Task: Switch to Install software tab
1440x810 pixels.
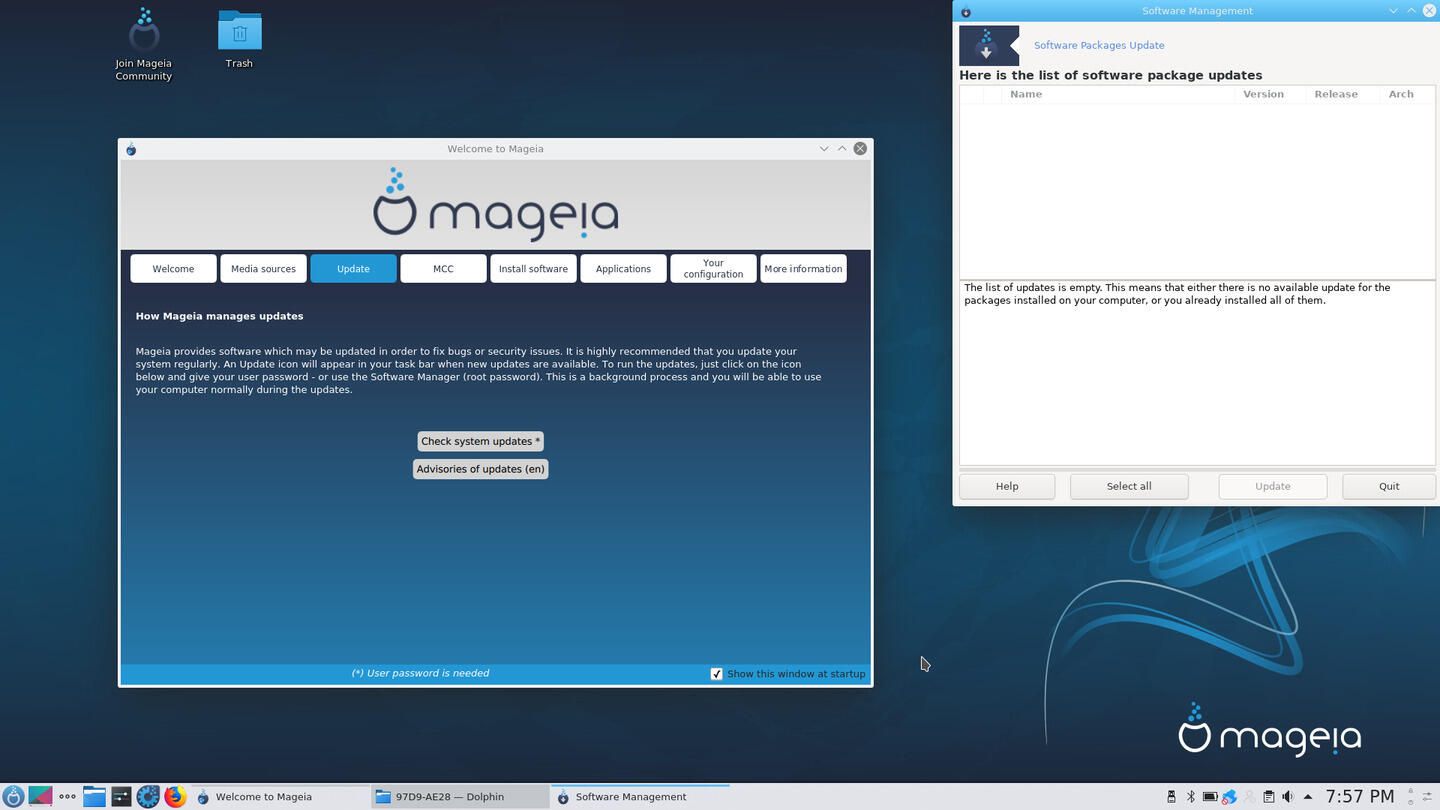Action: (x=533, y=269)
